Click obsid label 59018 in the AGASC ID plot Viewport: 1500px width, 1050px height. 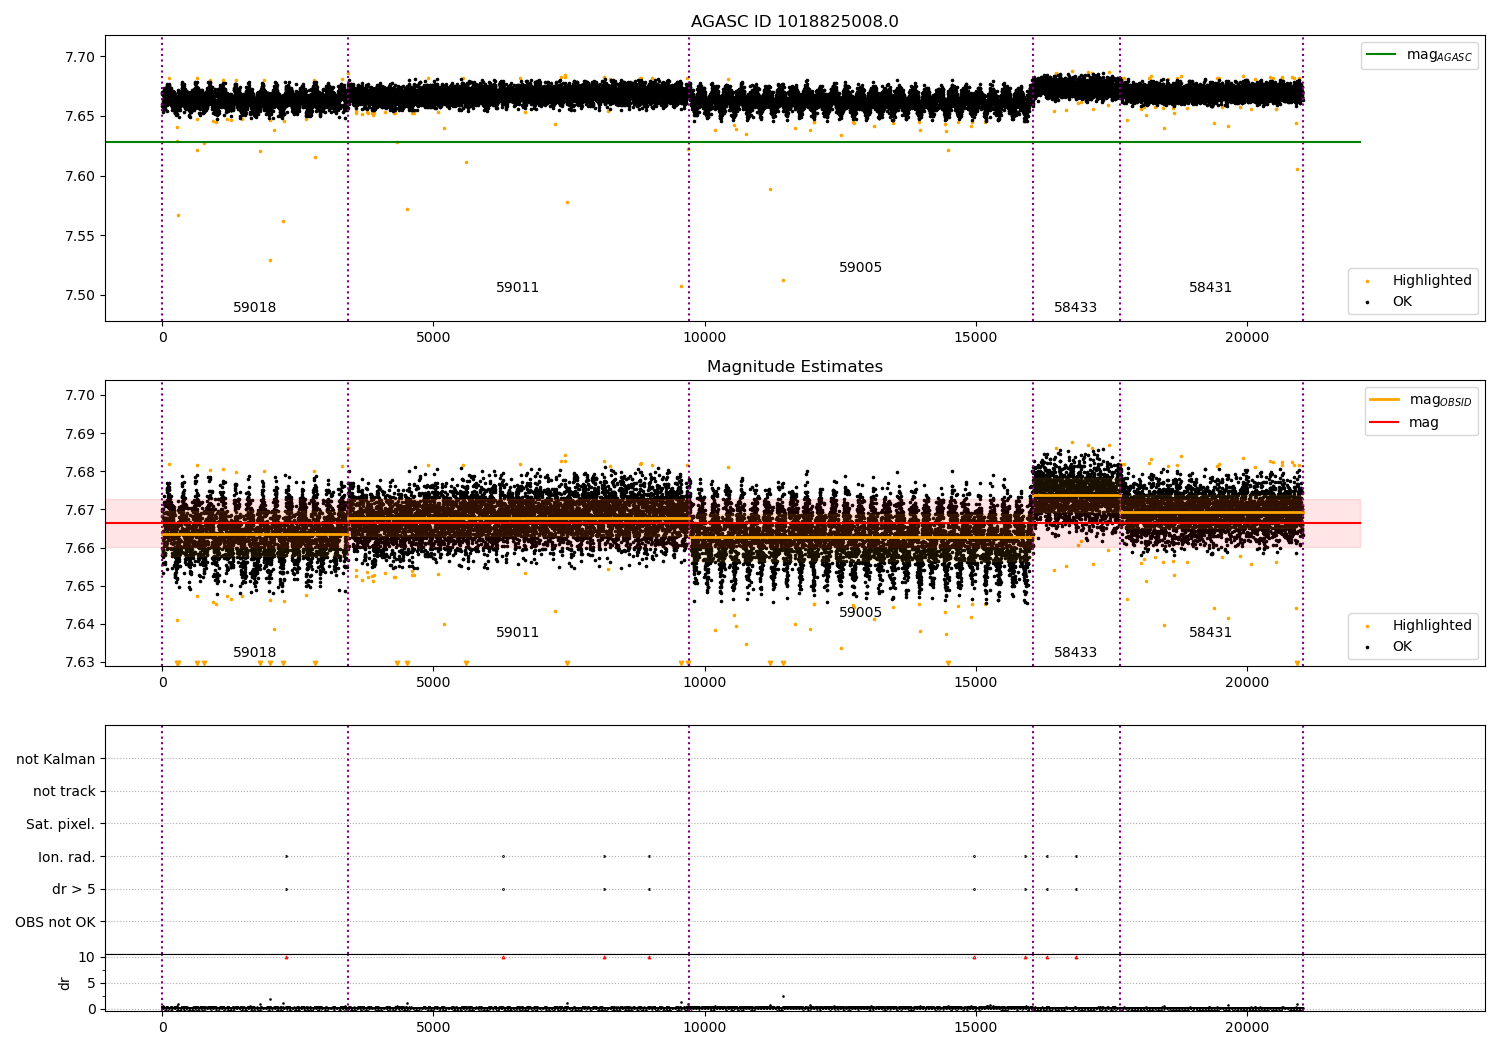pyautogui.click(x=255, y=308)
